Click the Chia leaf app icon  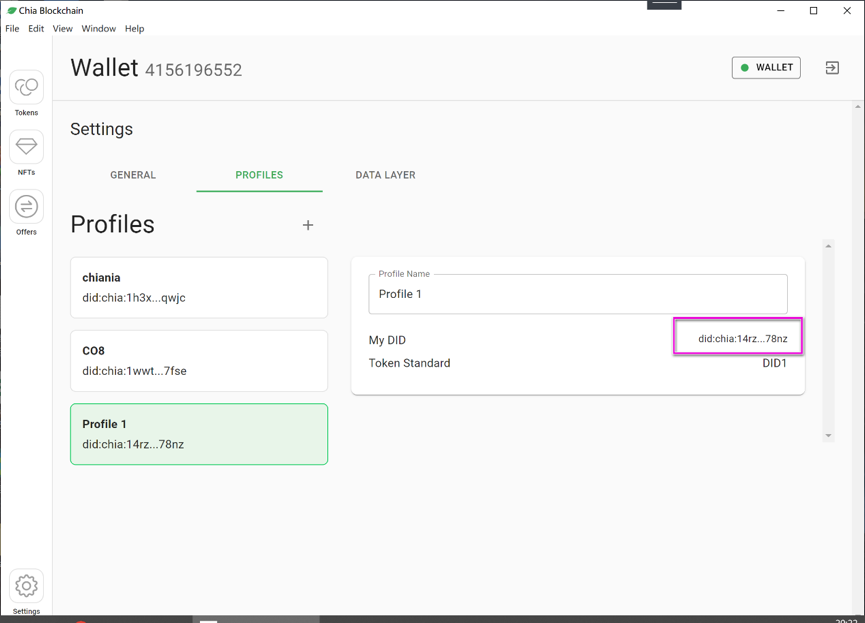(11, 10)
